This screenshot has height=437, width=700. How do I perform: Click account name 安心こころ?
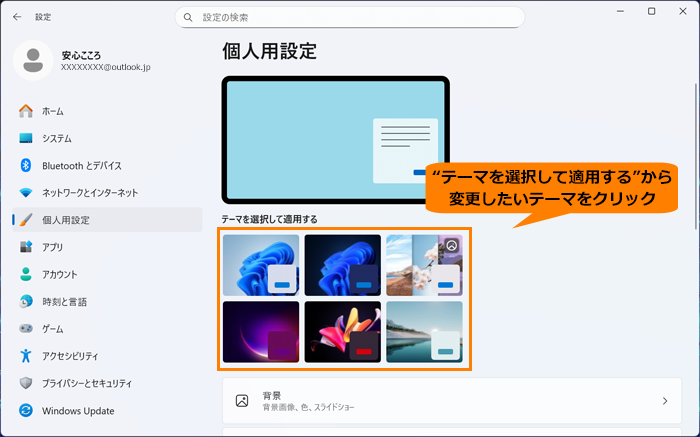click(x=81, y=55)
